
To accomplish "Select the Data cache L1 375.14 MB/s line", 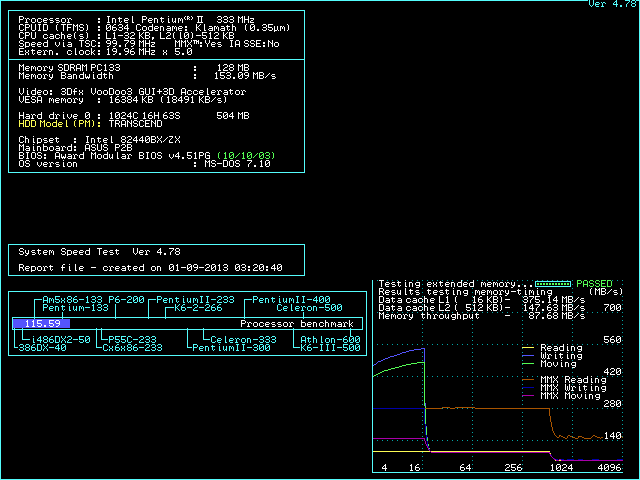I will pyautogui.click(x=482, y=300).
